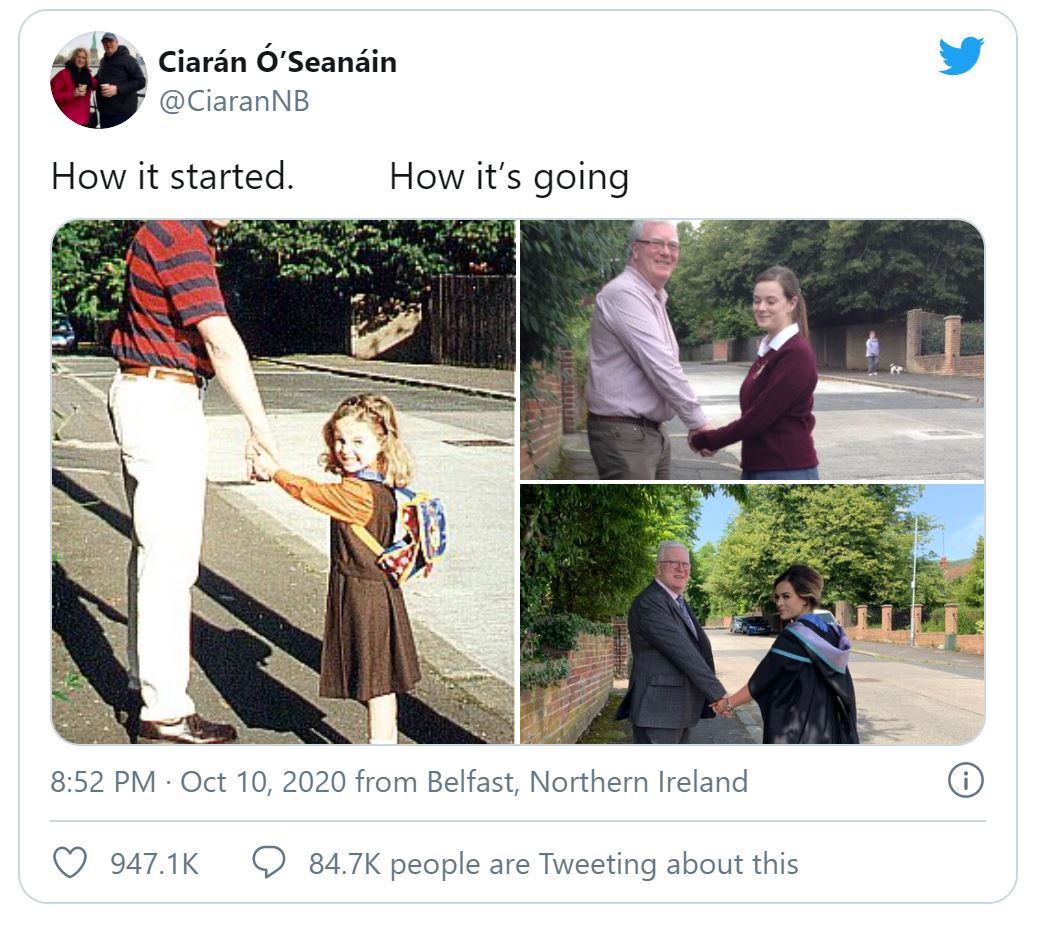Open "people are Tweeting about this" link
This screenshot has width=1040, height=931.
(x=594, y=863)
